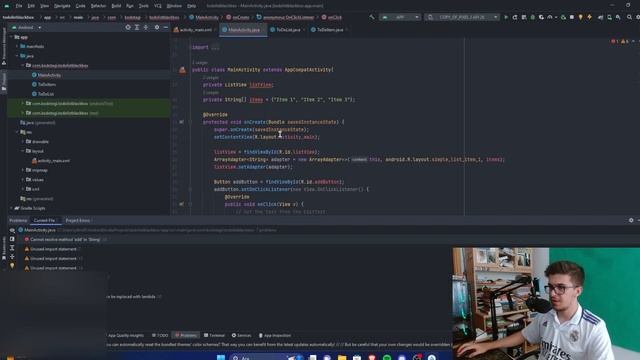Open the File menu
Viewport: 640px width, 360px height.
click(x=19, y=6)
